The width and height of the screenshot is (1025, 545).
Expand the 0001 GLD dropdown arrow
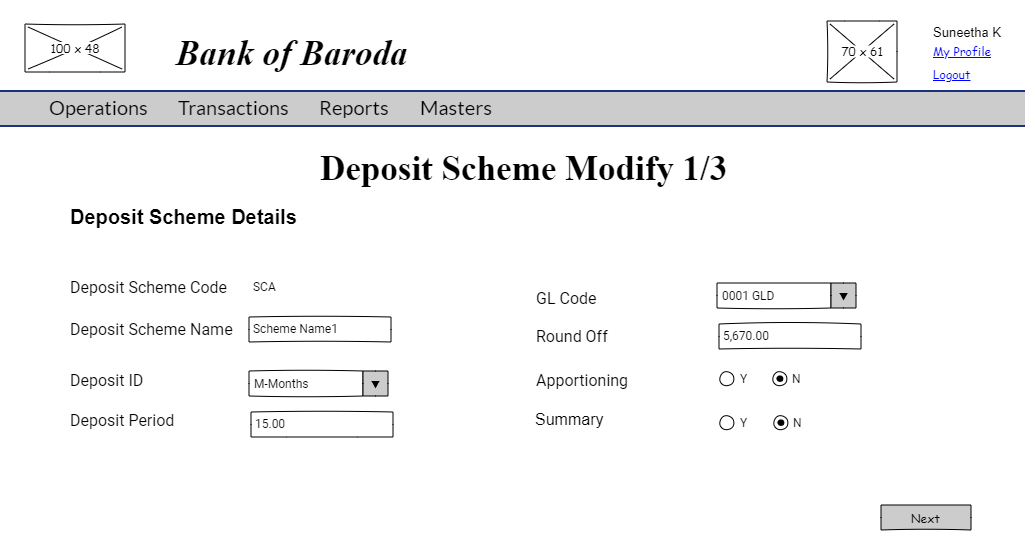843,296
